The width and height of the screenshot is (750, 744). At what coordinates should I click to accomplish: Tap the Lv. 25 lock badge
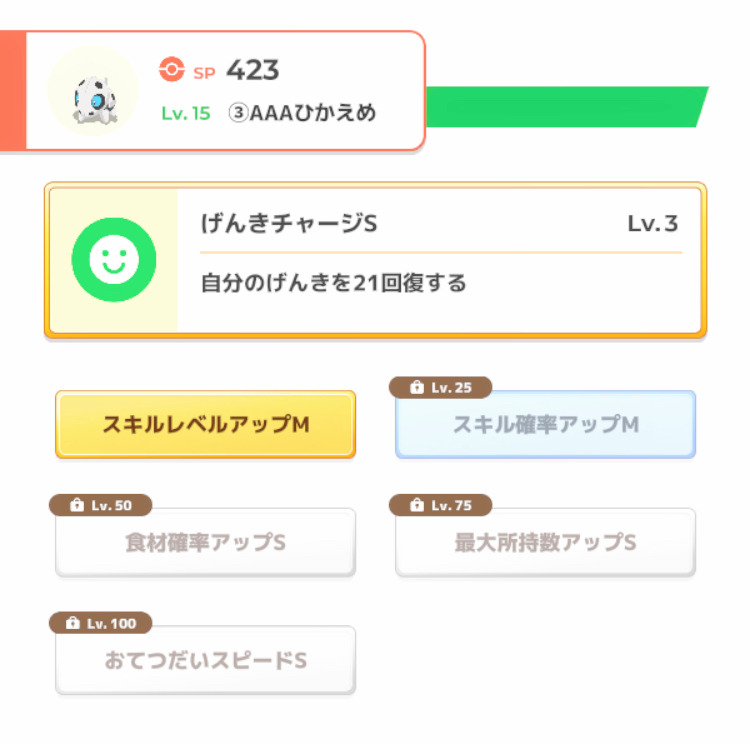[x=441, y=388]
